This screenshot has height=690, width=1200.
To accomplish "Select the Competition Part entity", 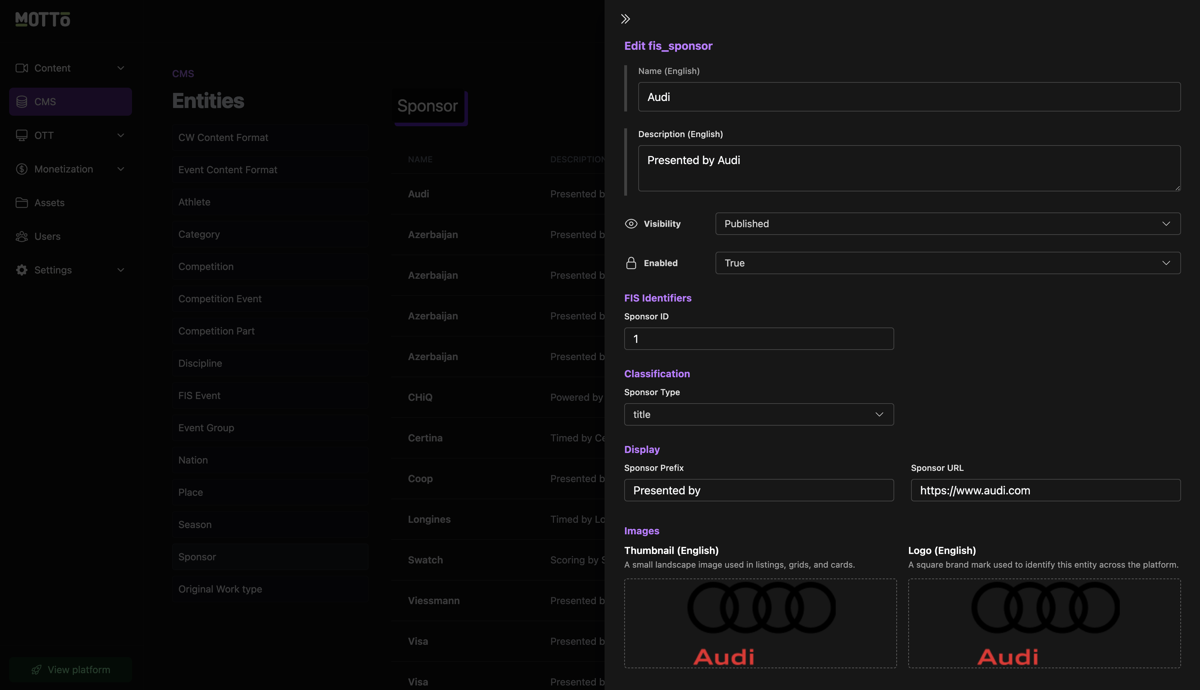I will [x=270, y=331].
